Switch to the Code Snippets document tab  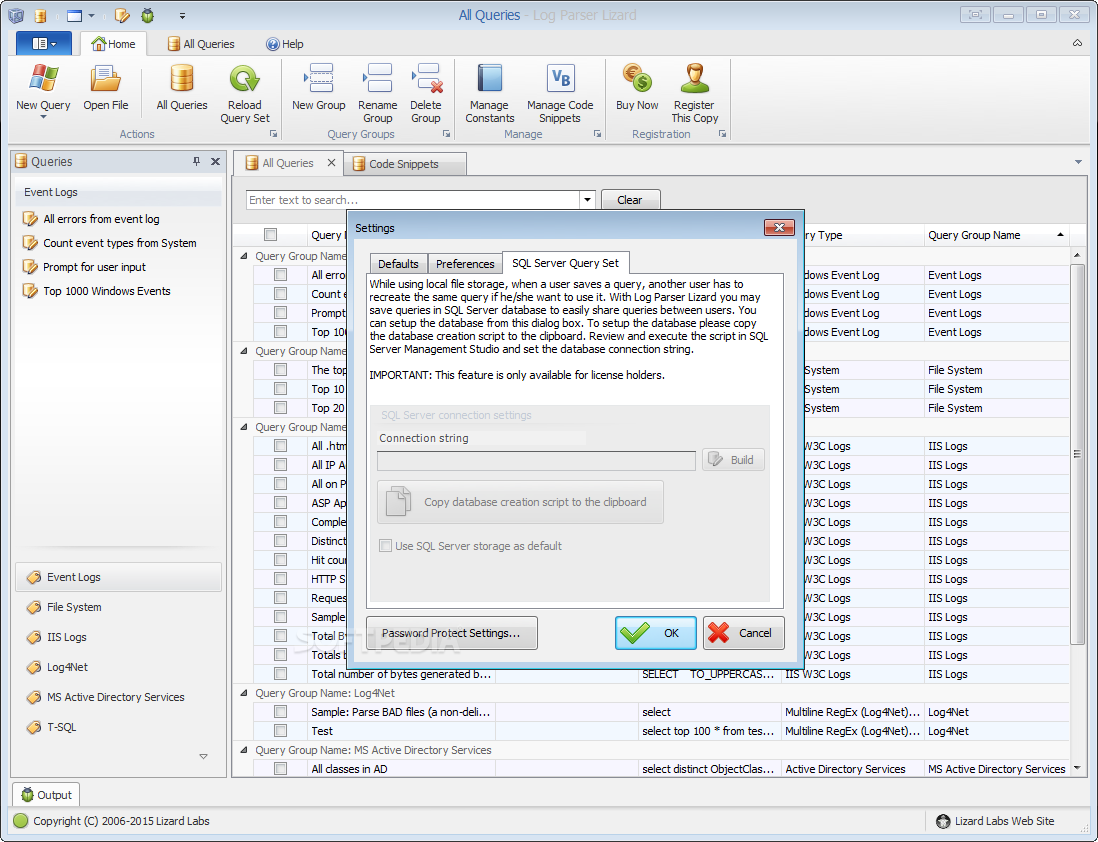pos(404,164)
